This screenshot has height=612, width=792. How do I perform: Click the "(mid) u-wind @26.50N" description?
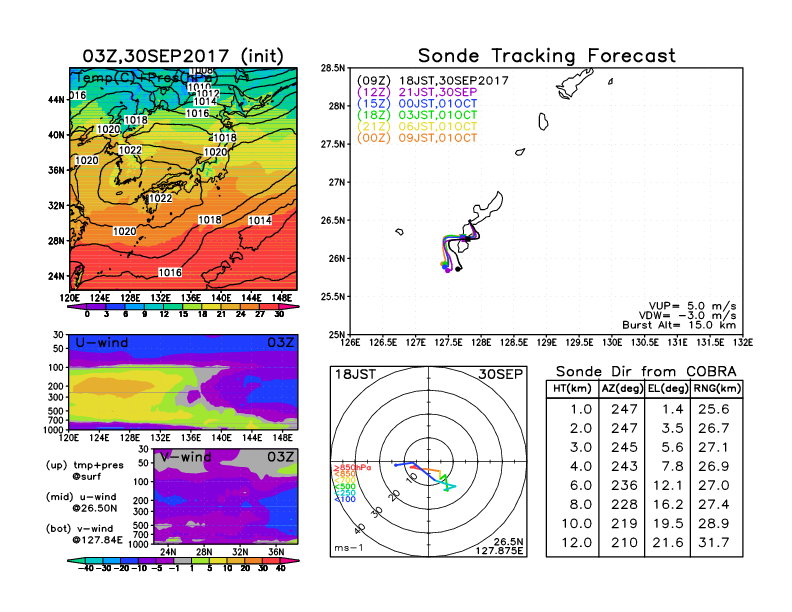pyautogui.click(x=84, y=502)
